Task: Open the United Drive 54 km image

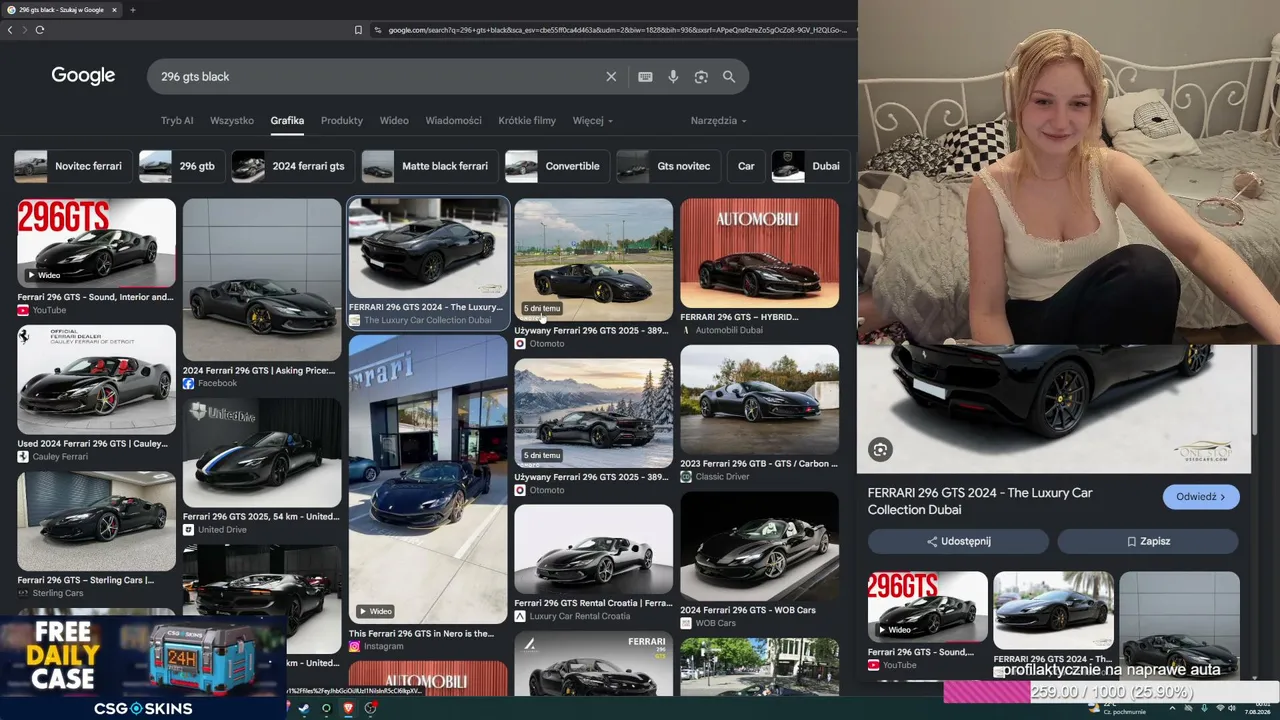Action: (262, 453)
